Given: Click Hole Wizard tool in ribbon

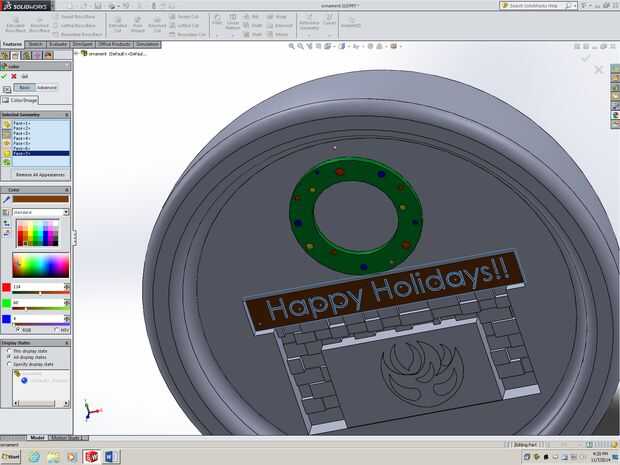Looking at the screenshot, I should coord(138,24).
